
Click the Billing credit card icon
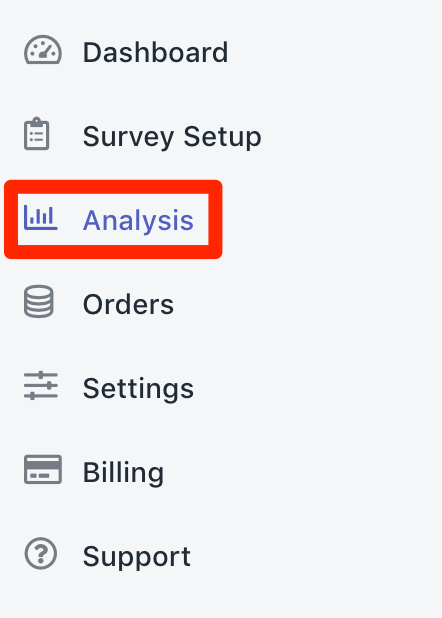43,469
